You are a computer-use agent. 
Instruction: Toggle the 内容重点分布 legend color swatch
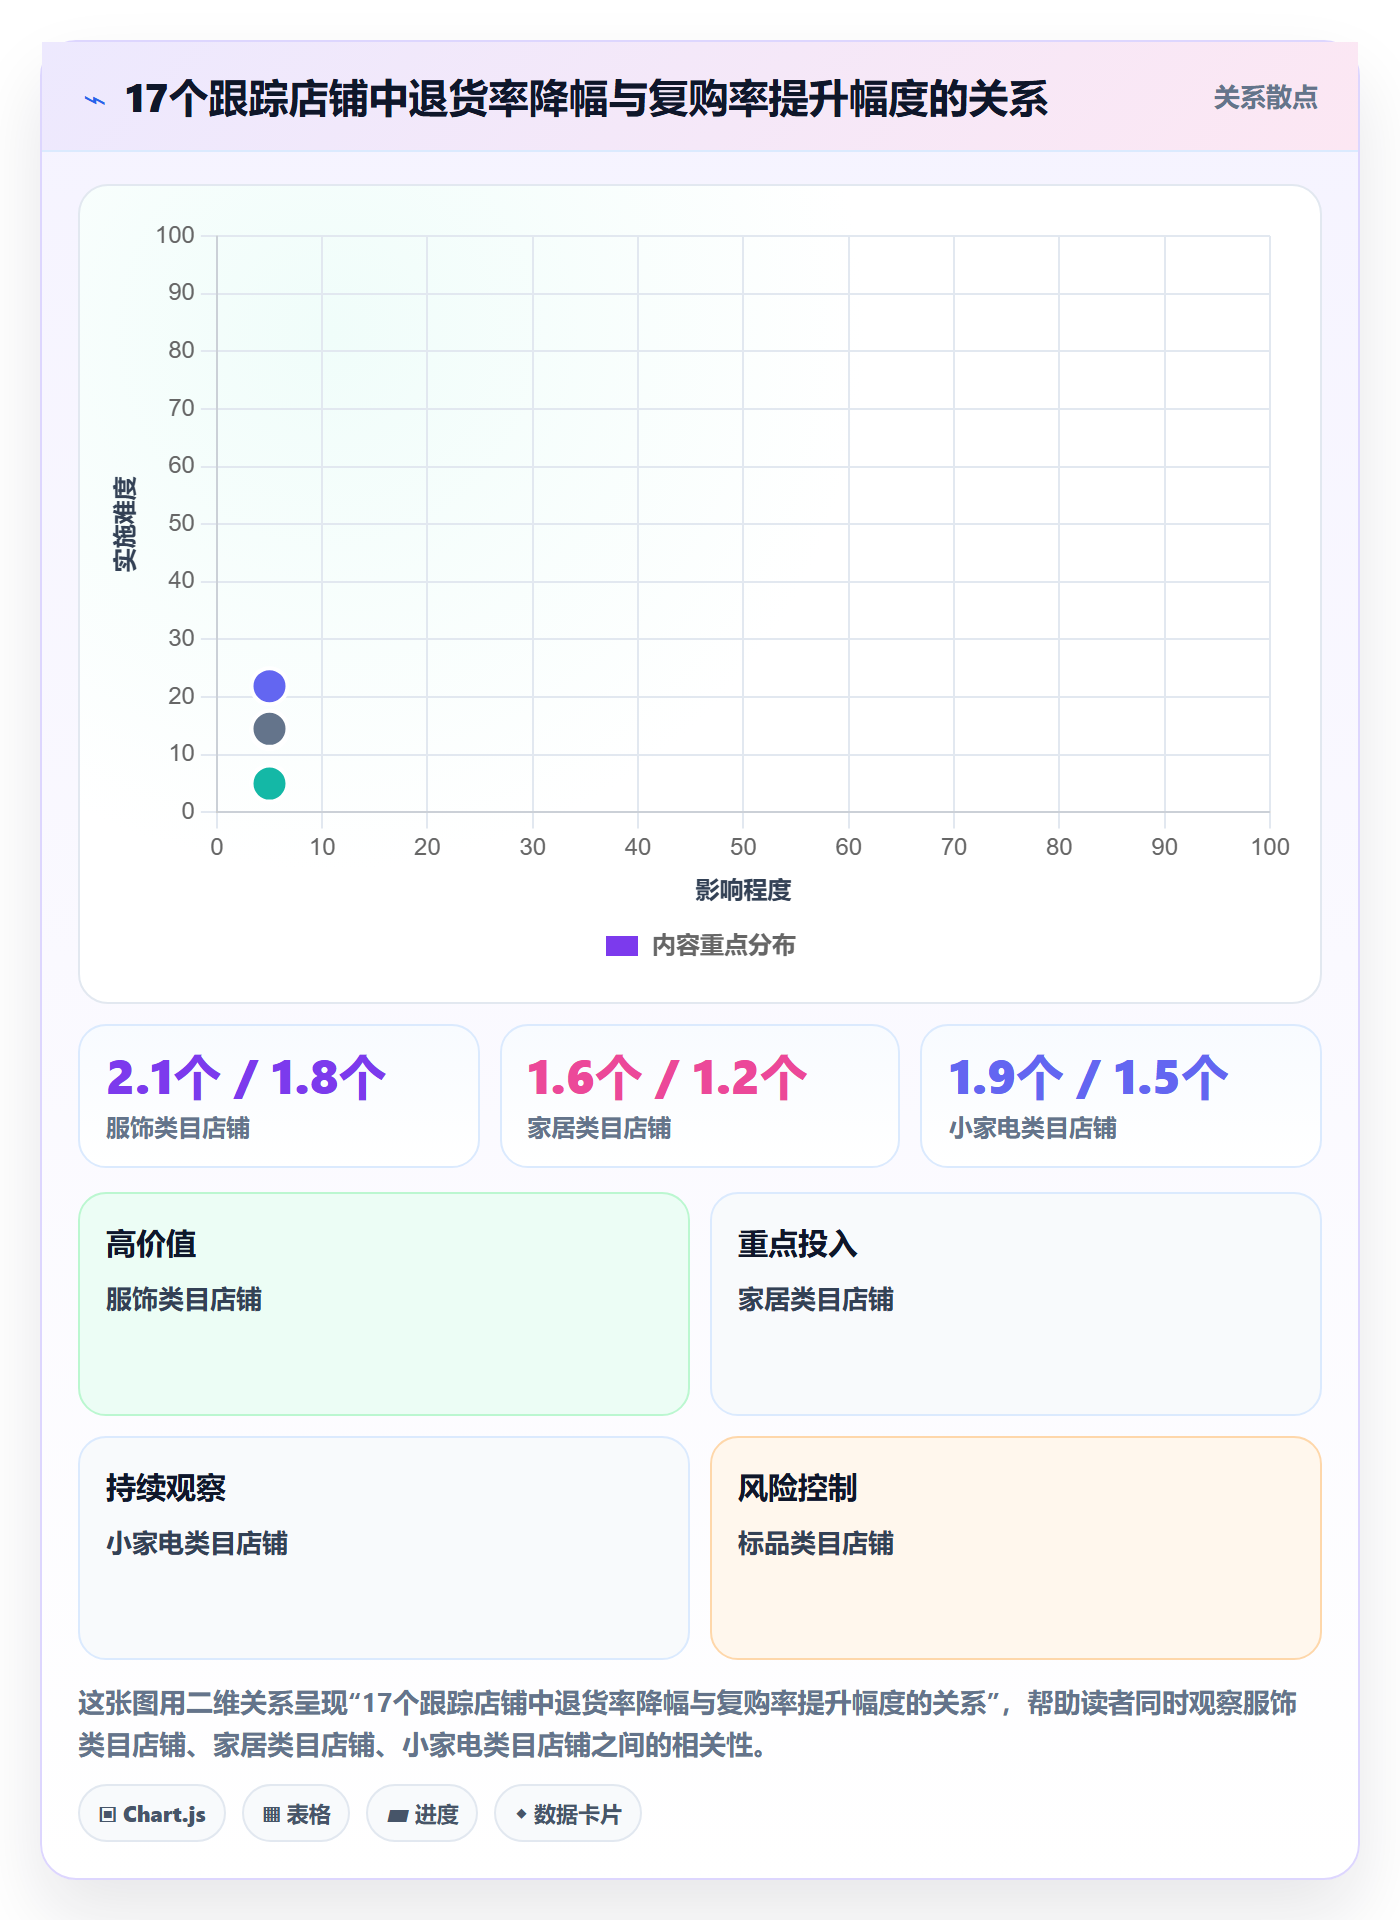point(622,946)
